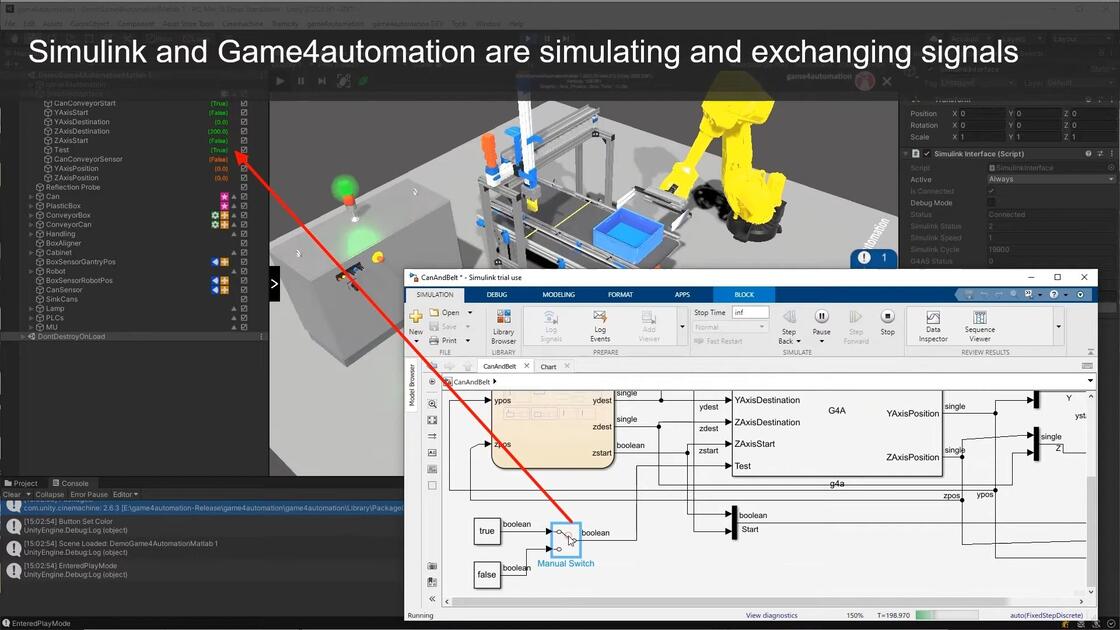This screenshot has height=630, width=1120.
Task: Toggle the Reflection Probe checkbox
Action: pyautogui.click(x=244, y=187)
